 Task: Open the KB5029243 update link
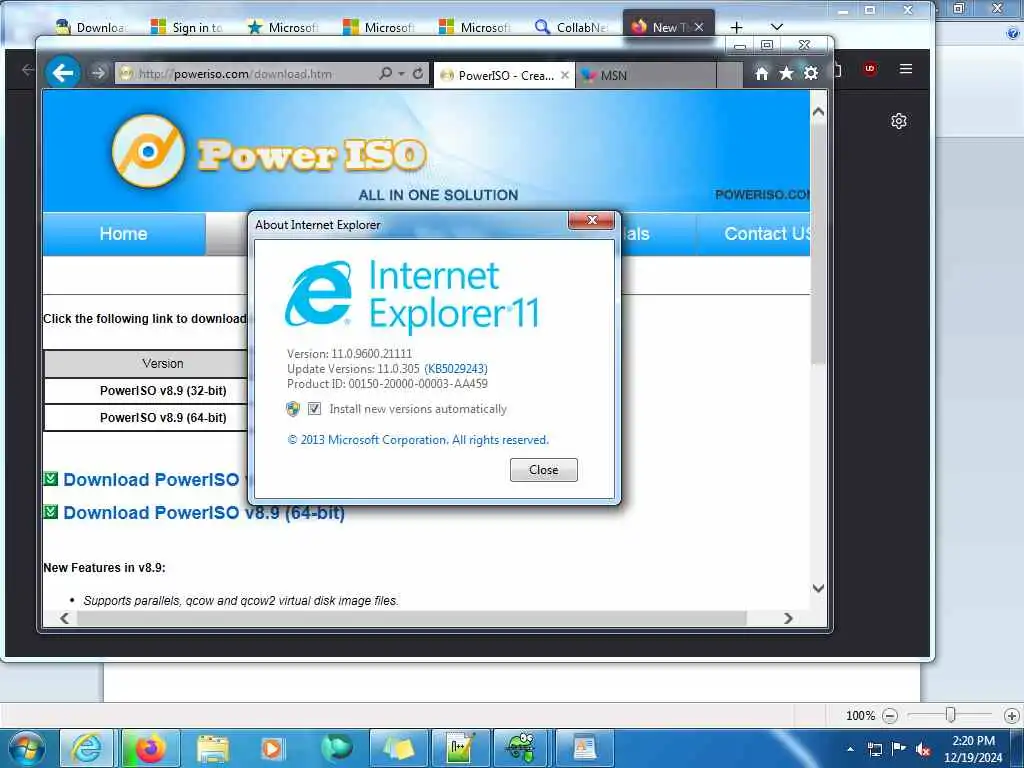pyautogui.click(x=456, y=369)
